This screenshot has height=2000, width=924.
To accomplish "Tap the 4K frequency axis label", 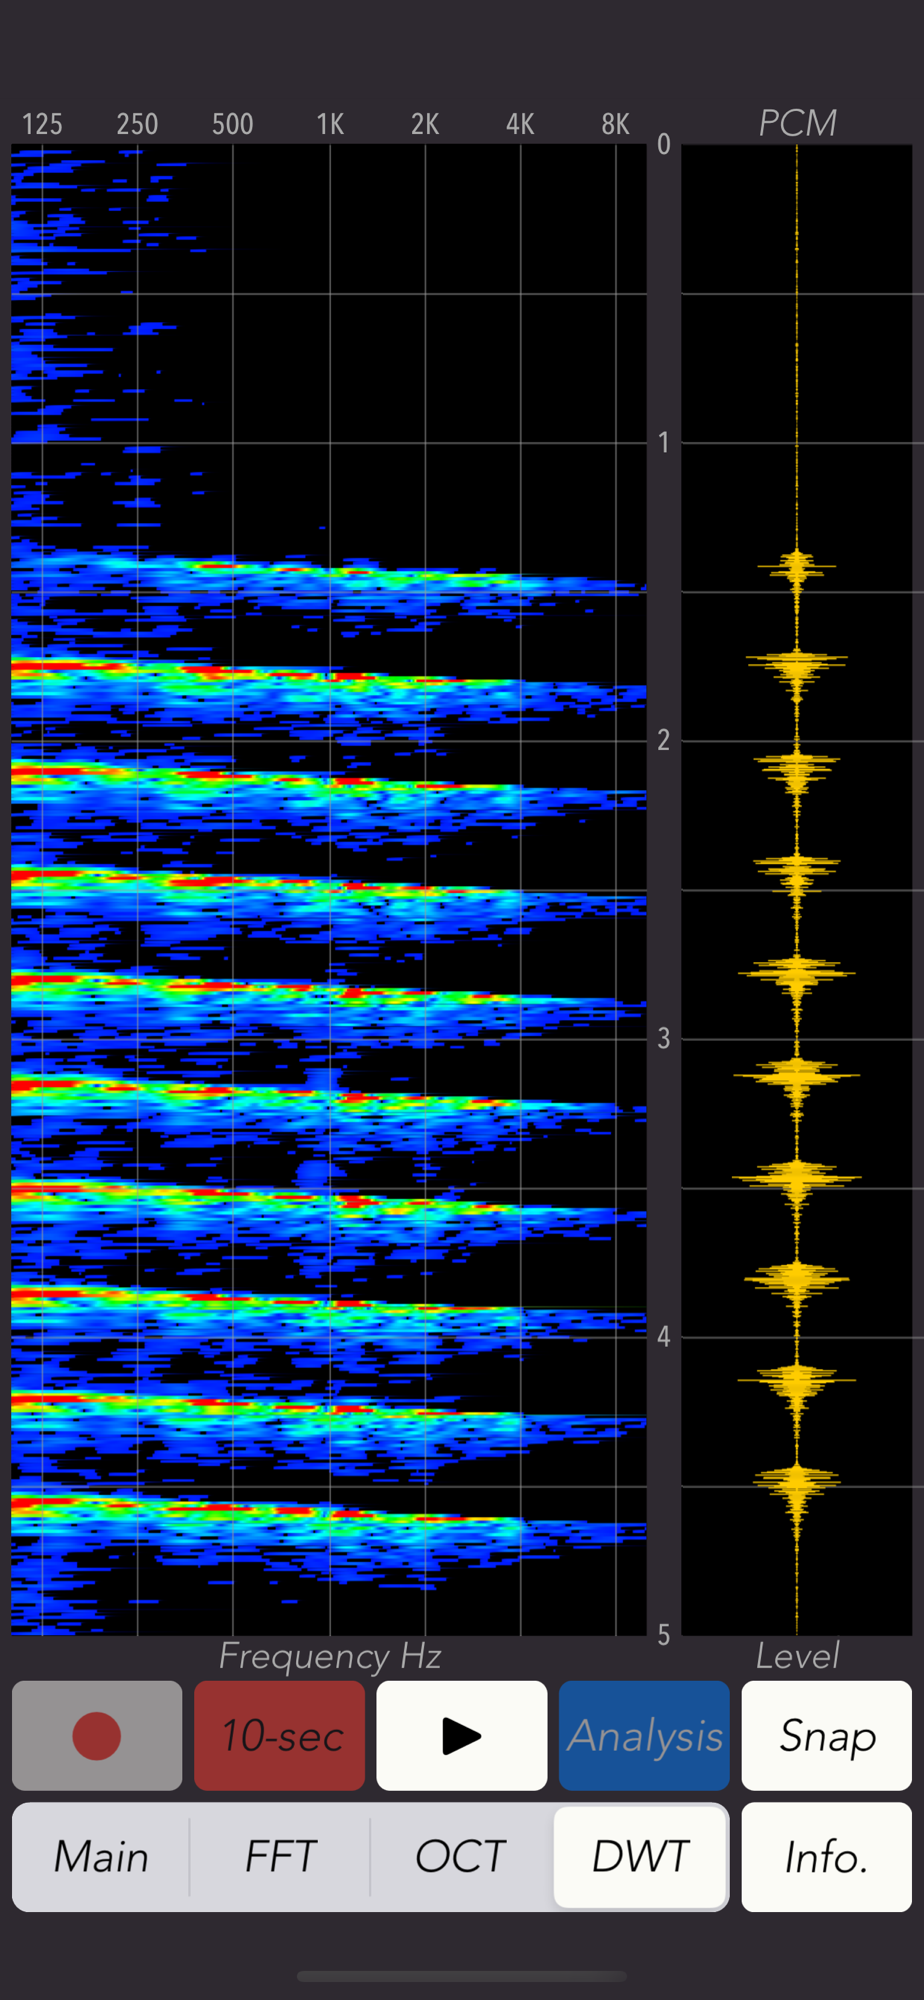I will coord(520,124).
